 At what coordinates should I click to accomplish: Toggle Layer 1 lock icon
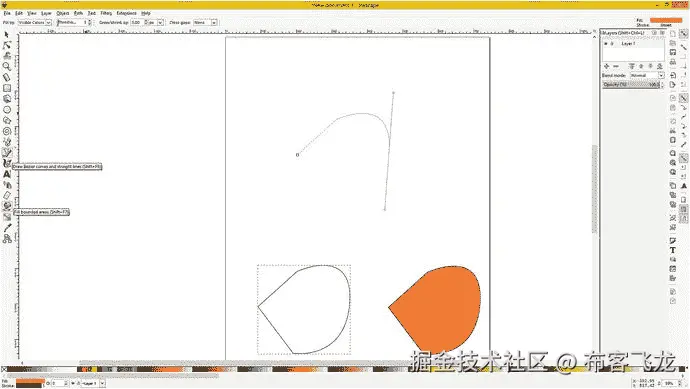[x=612, y=44]
